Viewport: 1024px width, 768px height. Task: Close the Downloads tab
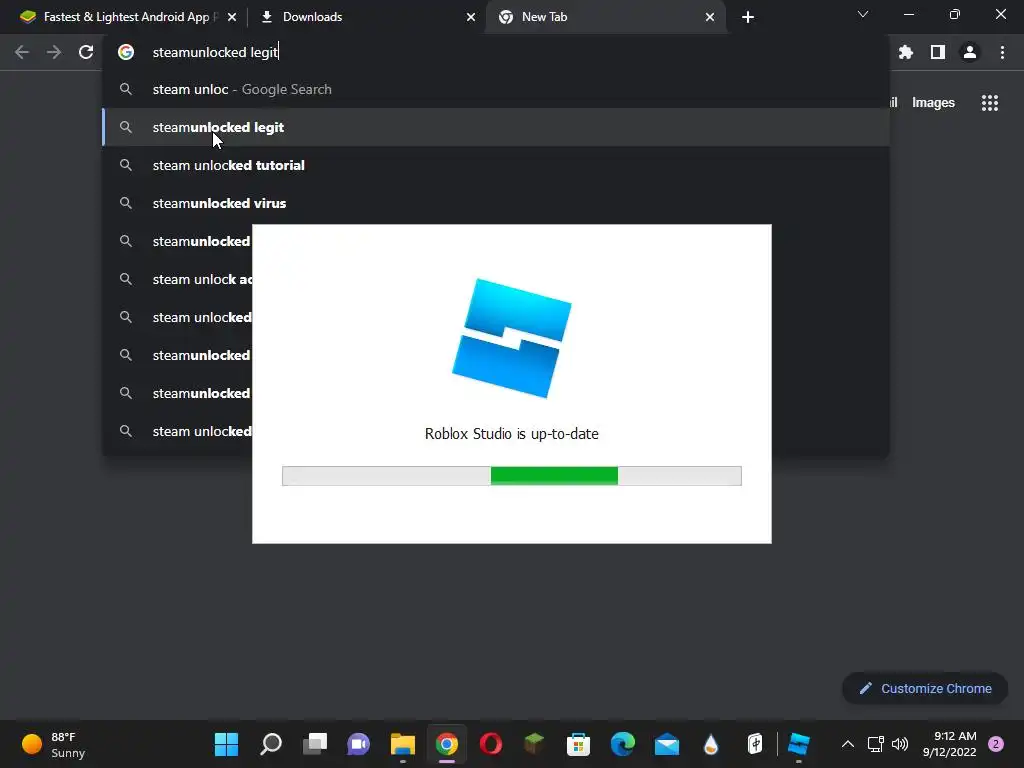point(471,17)
